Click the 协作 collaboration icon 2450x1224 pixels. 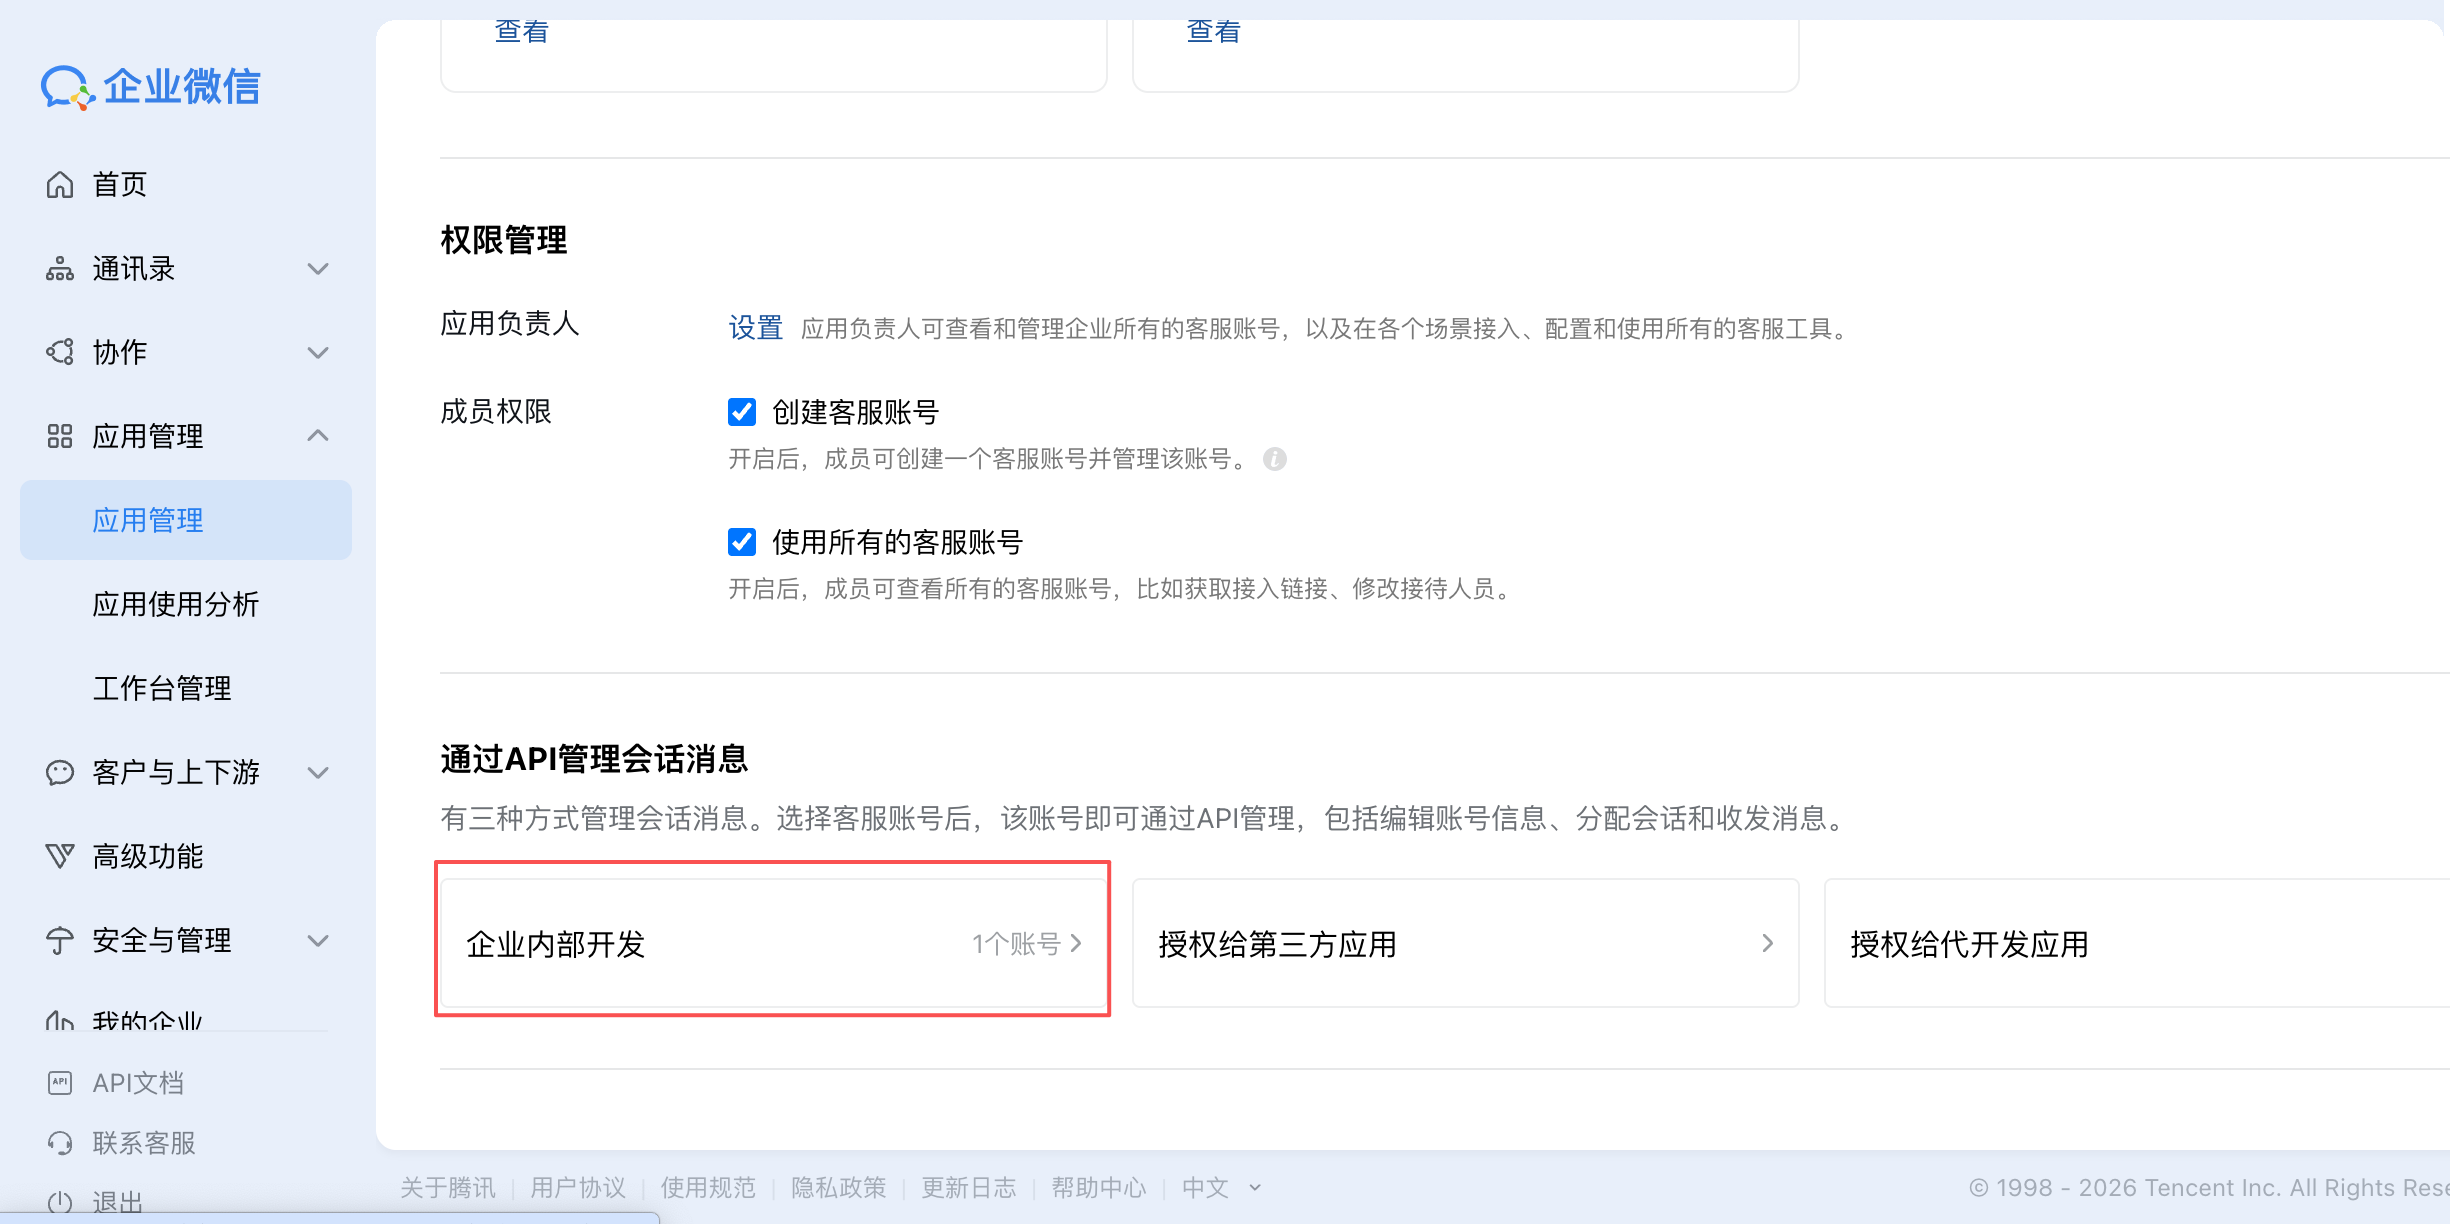pos(60,352)
